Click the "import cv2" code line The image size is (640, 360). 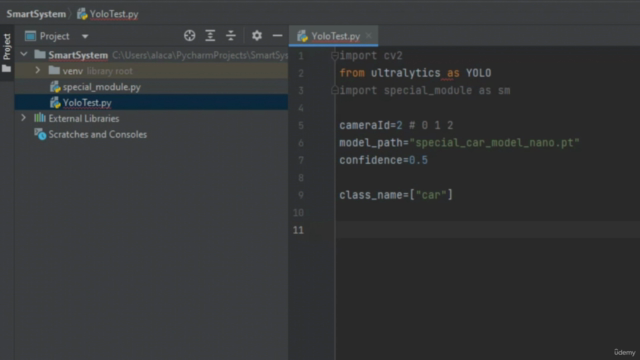point(371,56)
